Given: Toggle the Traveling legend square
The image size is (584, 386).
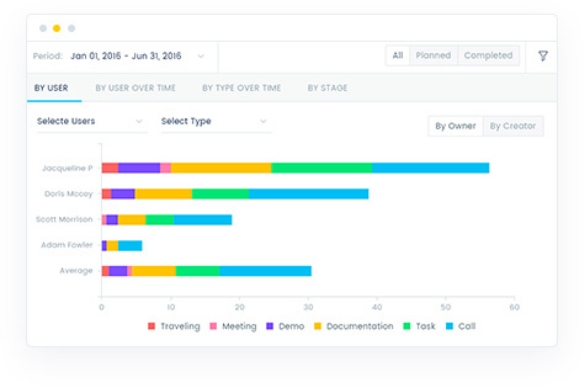Looking at the screenshot, I should click(x=151, y=326).
